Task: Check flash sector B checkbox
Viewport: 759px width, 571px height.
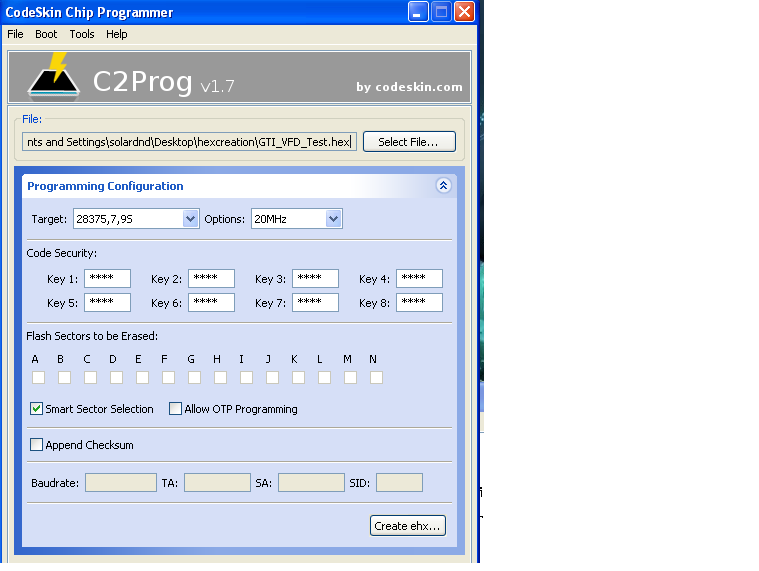Action: pos(64,377)
